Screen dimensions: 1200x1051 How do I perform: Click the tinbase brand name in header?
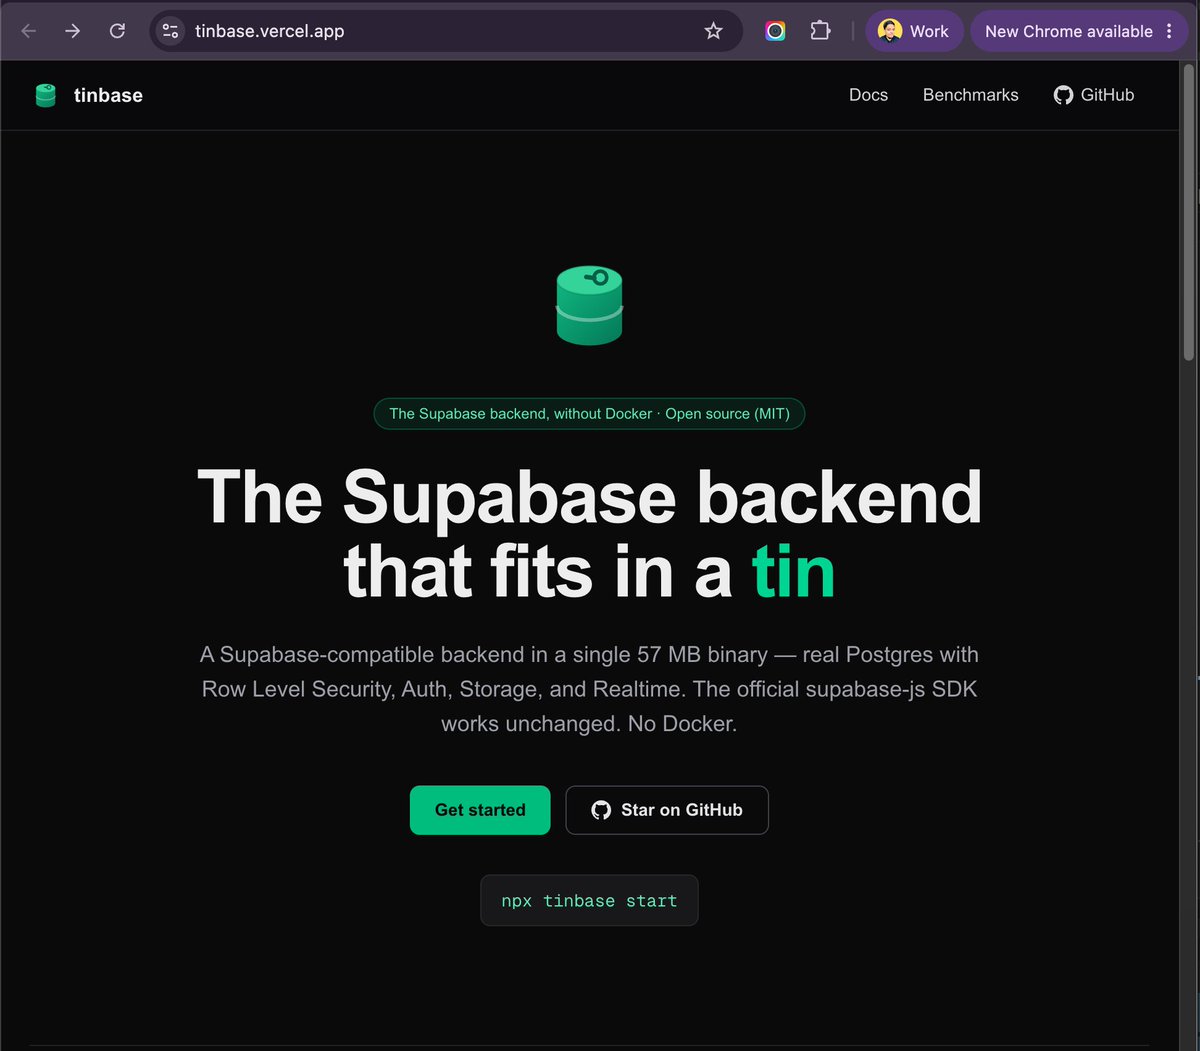(108, 95)
